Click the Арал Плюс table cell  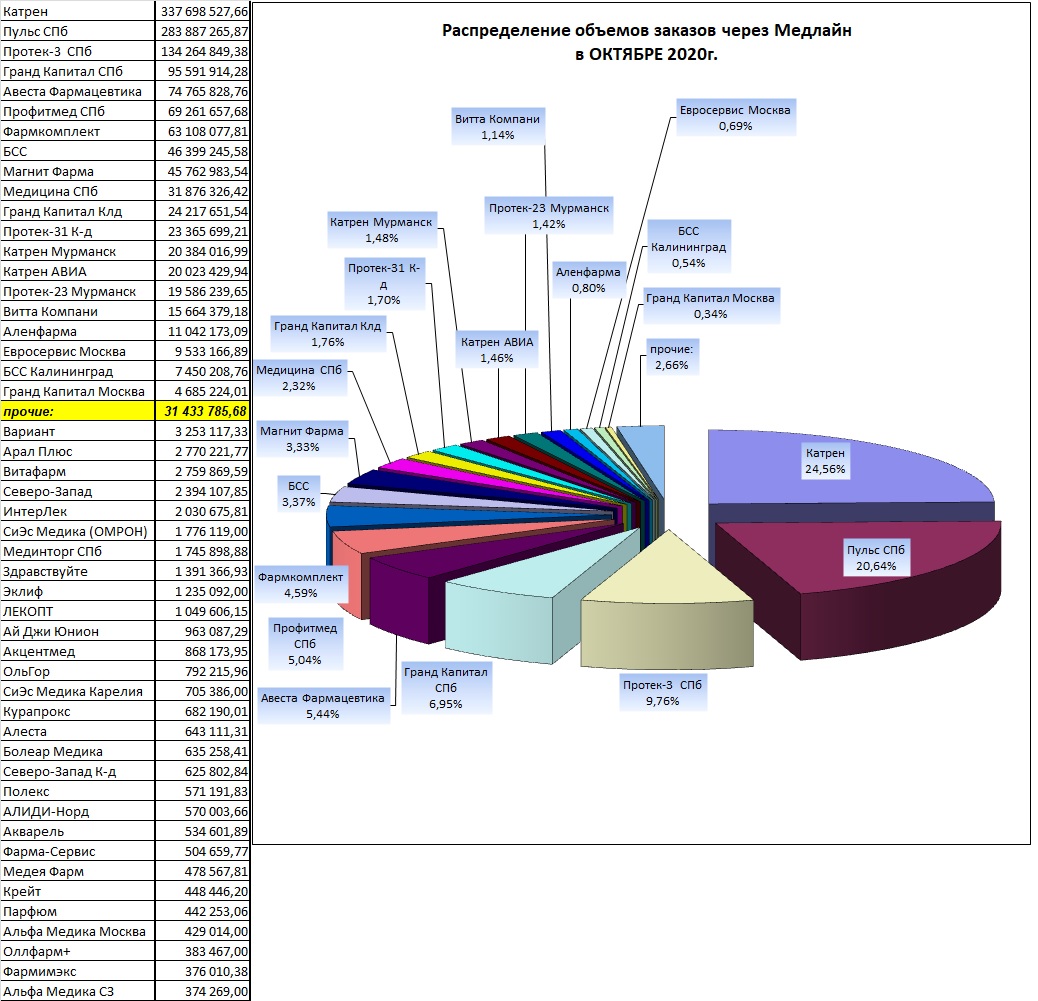[x=77, y=452]
